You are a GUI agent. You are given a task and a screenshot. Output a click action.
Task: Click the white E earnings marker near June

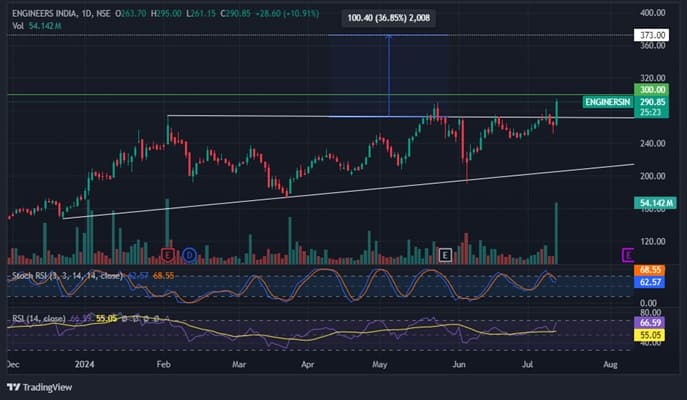pyautogui.click(x=446, y=255)
